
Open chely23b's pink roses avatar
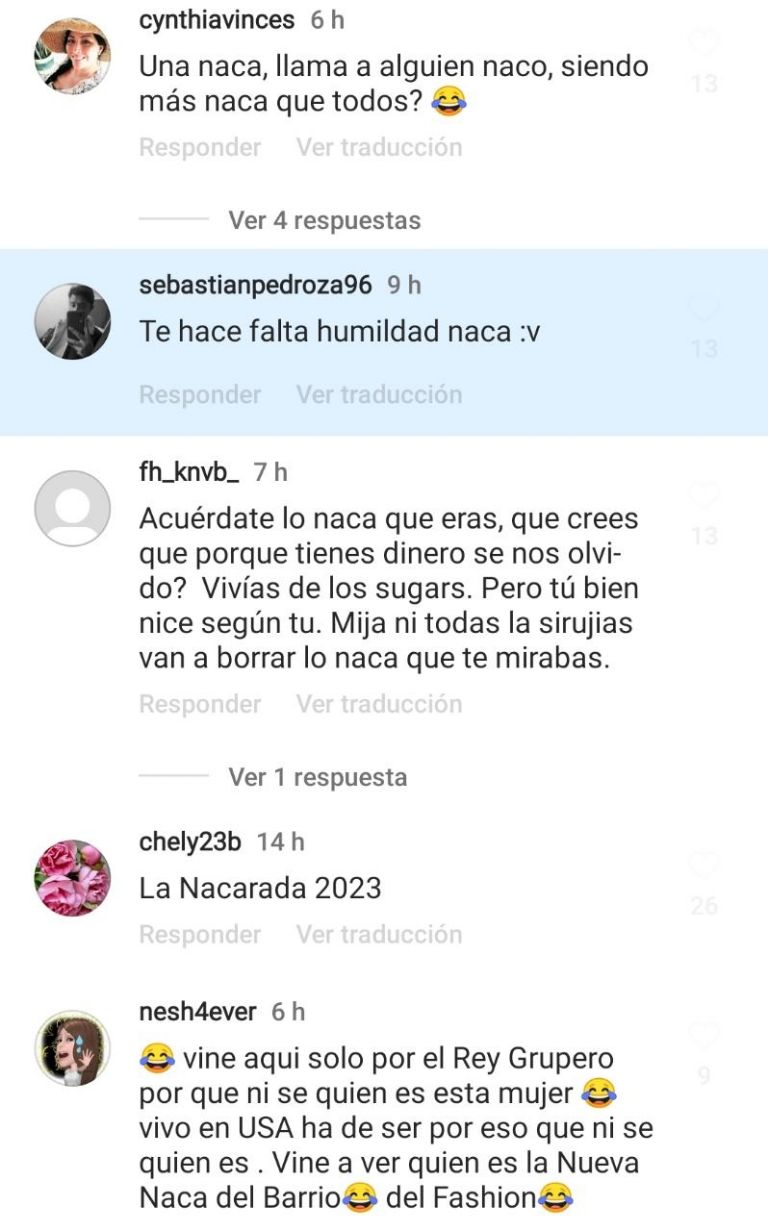(73, 878)
